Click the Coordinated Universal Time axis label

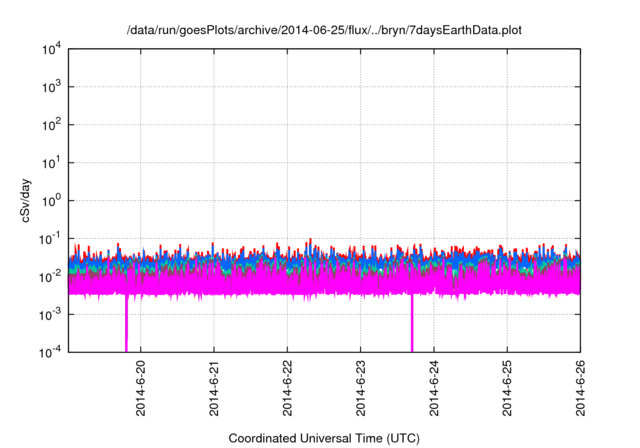324,438
